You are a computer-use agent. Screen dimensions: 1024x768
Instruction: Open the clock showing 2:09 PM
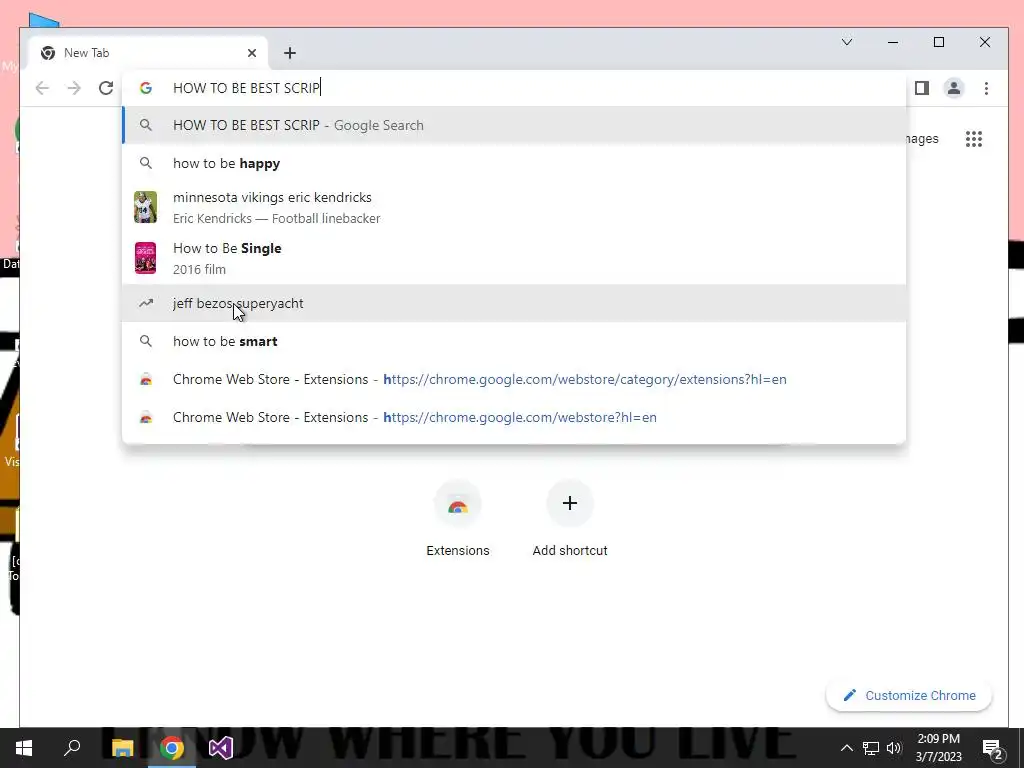[x=938, y=748]
